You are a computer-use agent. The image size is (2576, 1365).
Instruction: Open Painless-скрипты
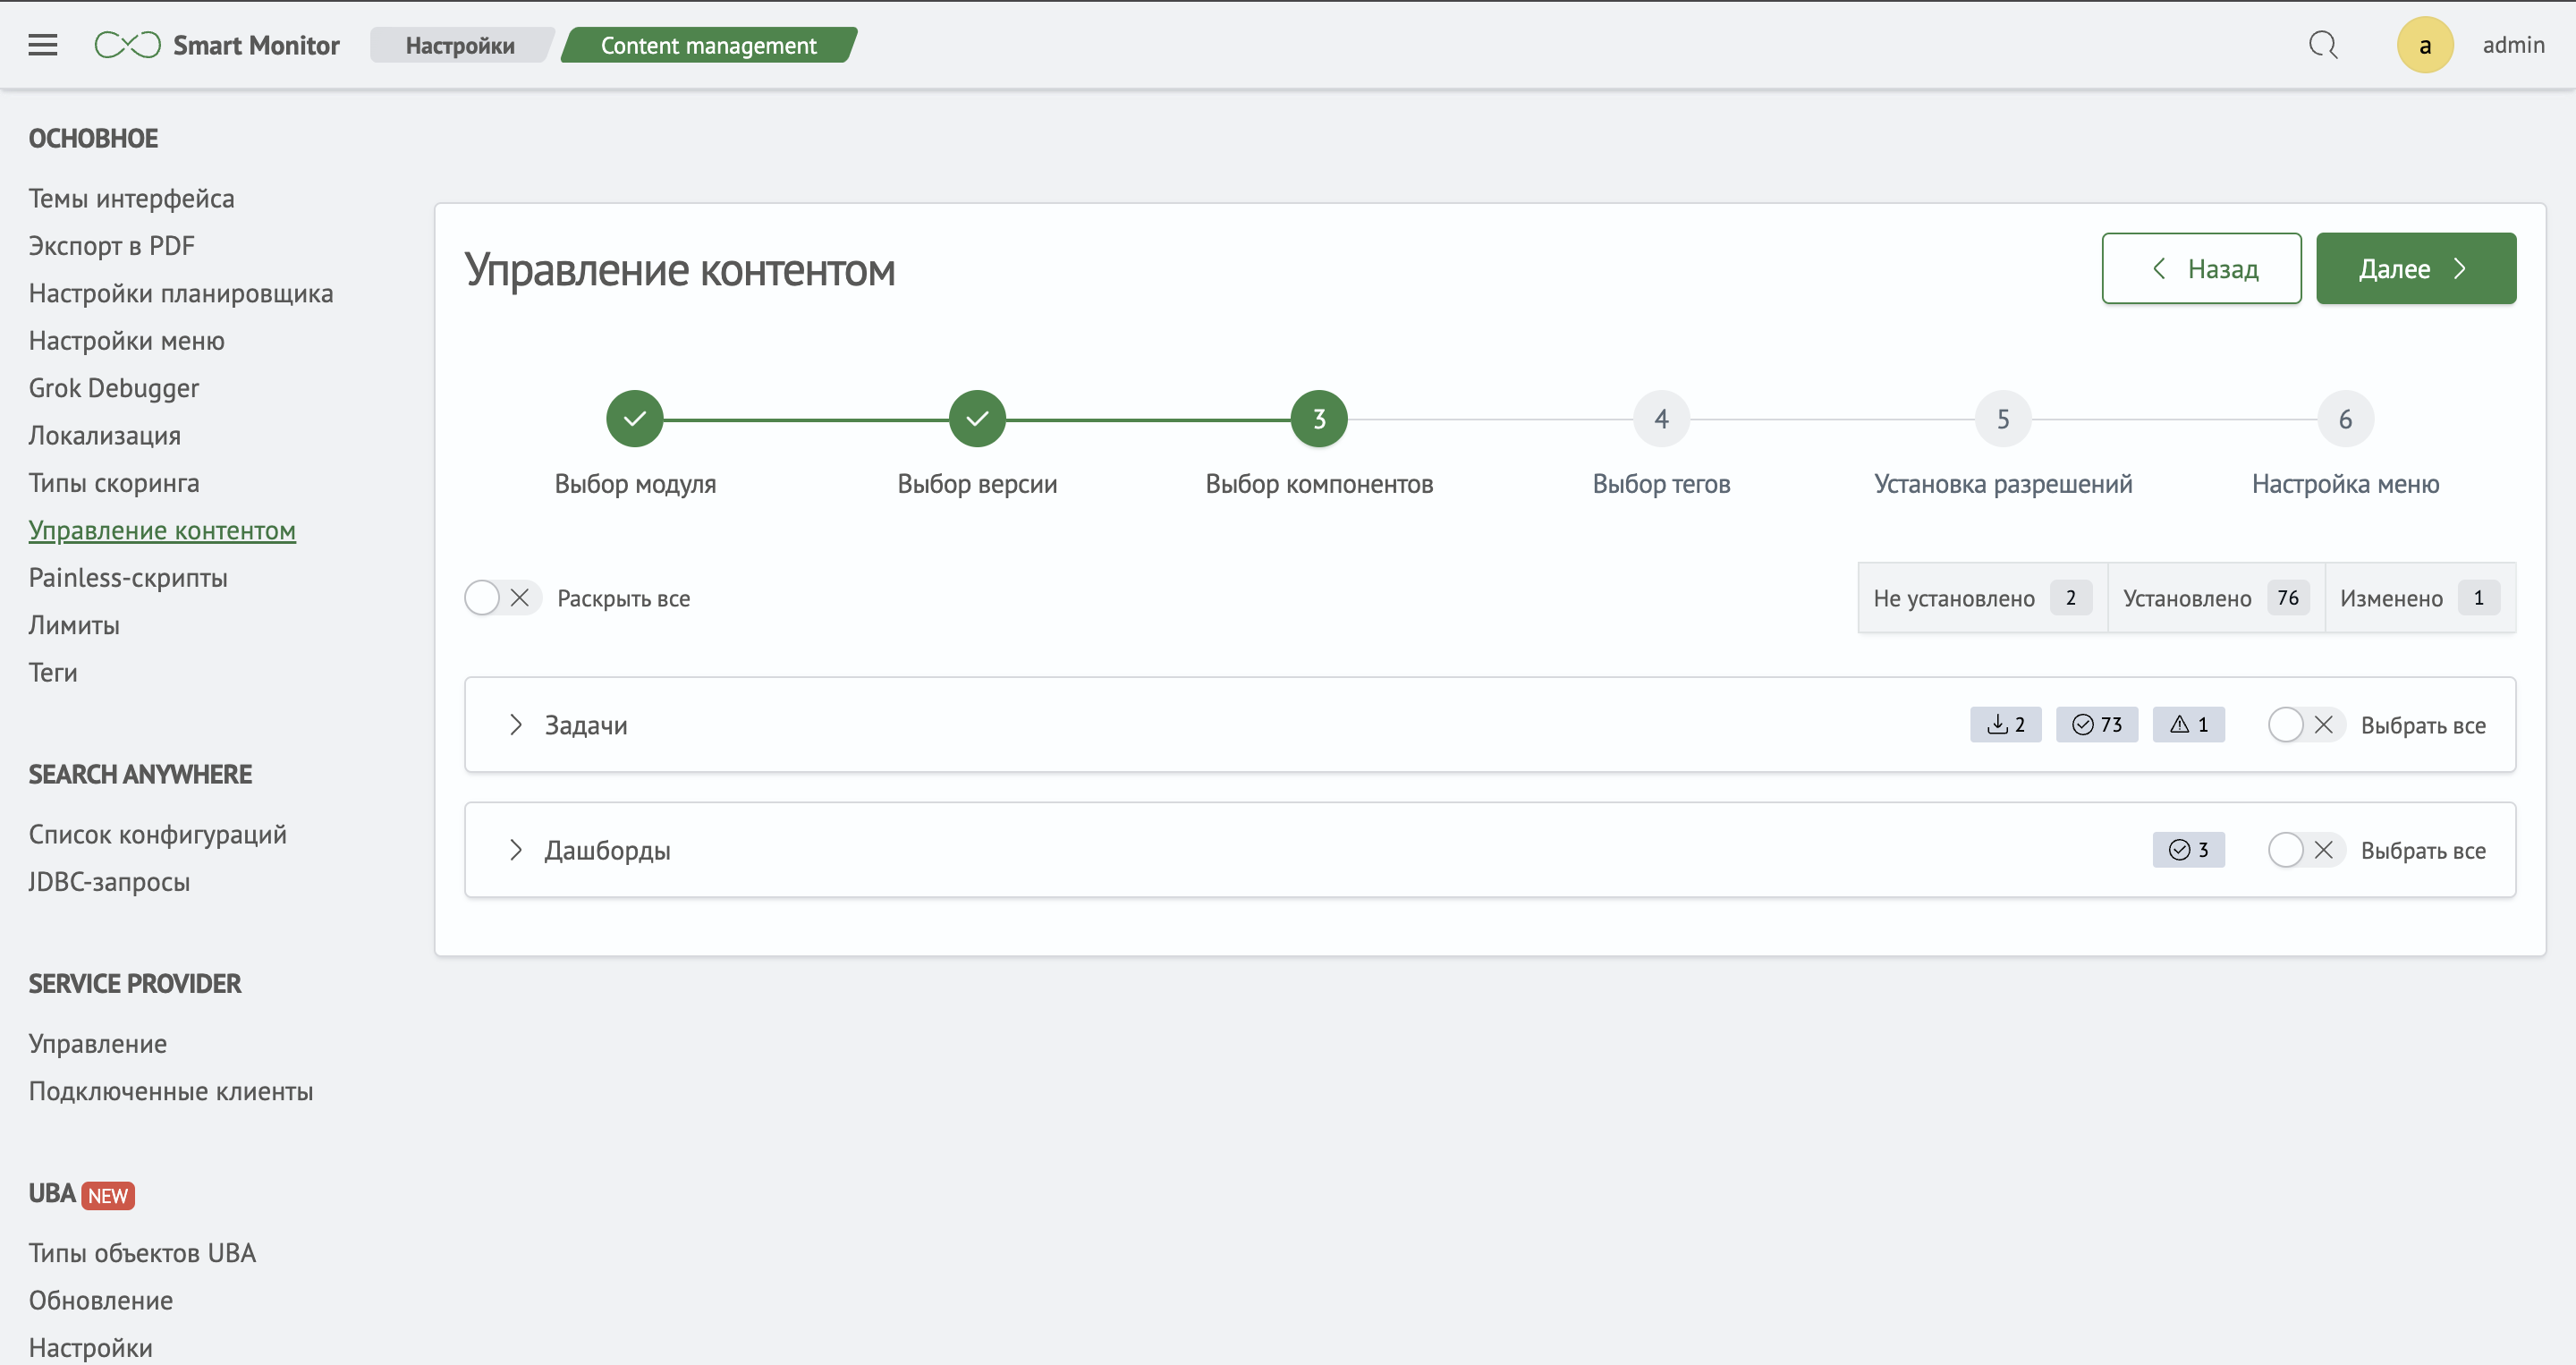127,577
